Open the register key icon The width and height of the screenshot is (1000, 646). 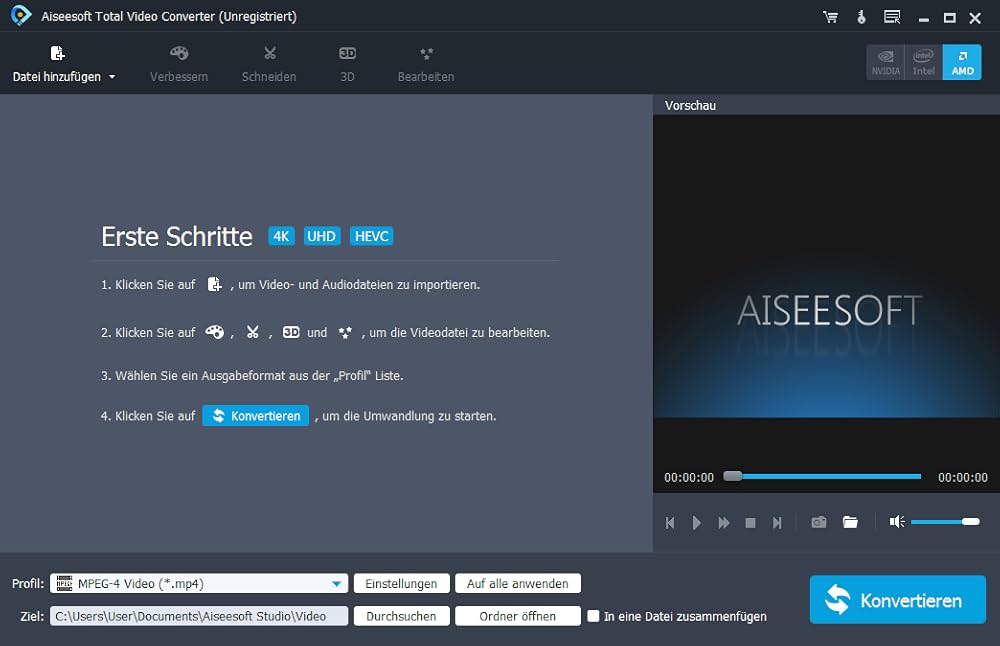[860, 17]
